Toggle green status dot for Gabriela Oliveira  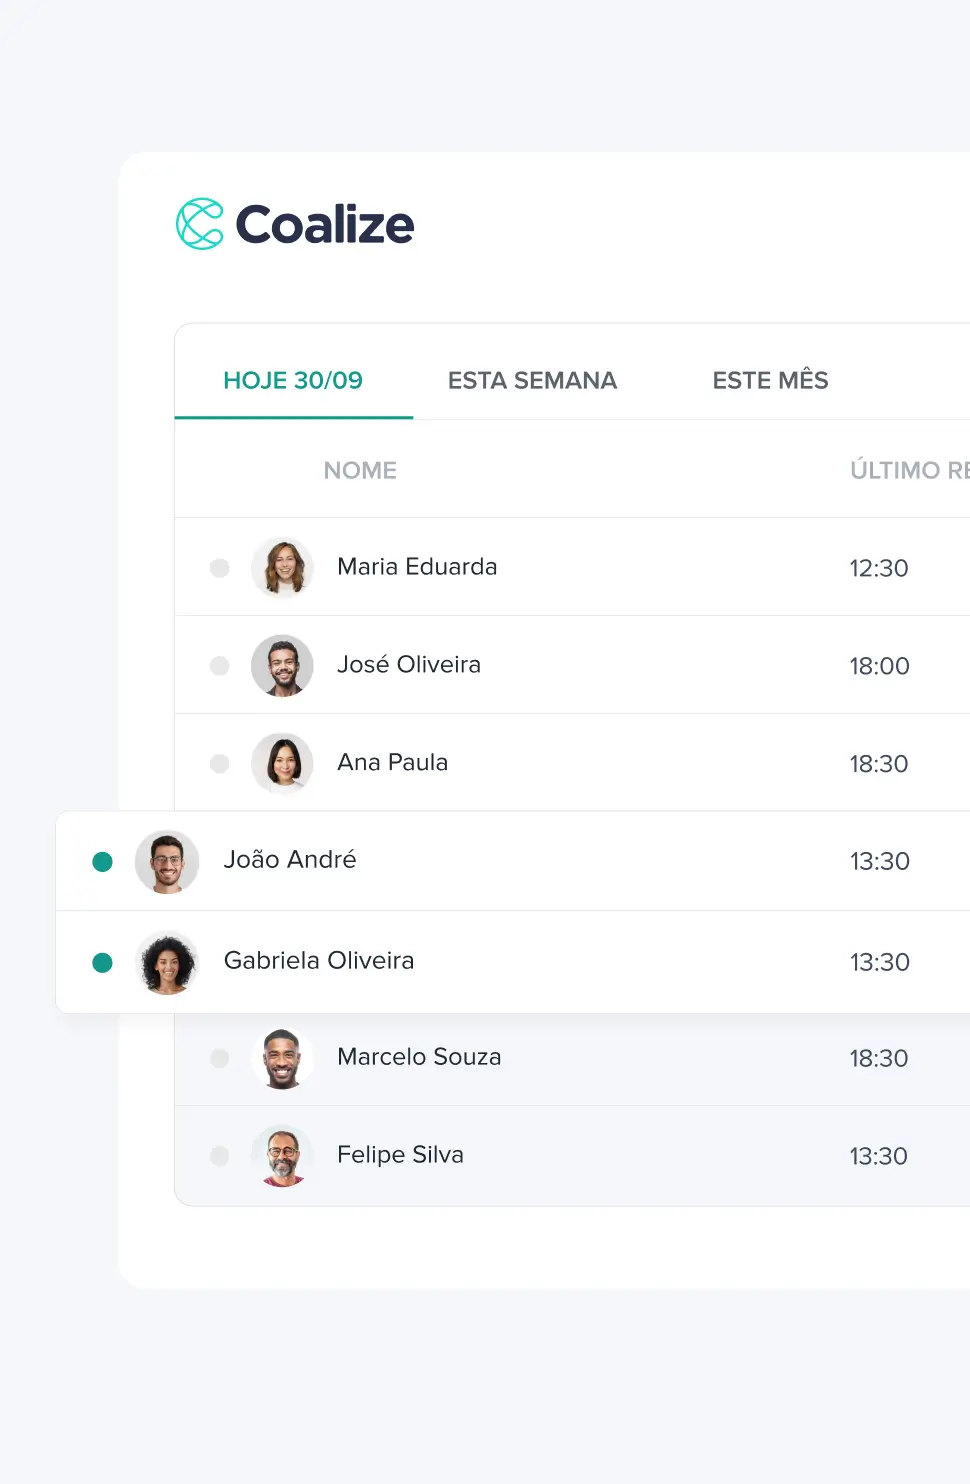(x=102, y=963)
